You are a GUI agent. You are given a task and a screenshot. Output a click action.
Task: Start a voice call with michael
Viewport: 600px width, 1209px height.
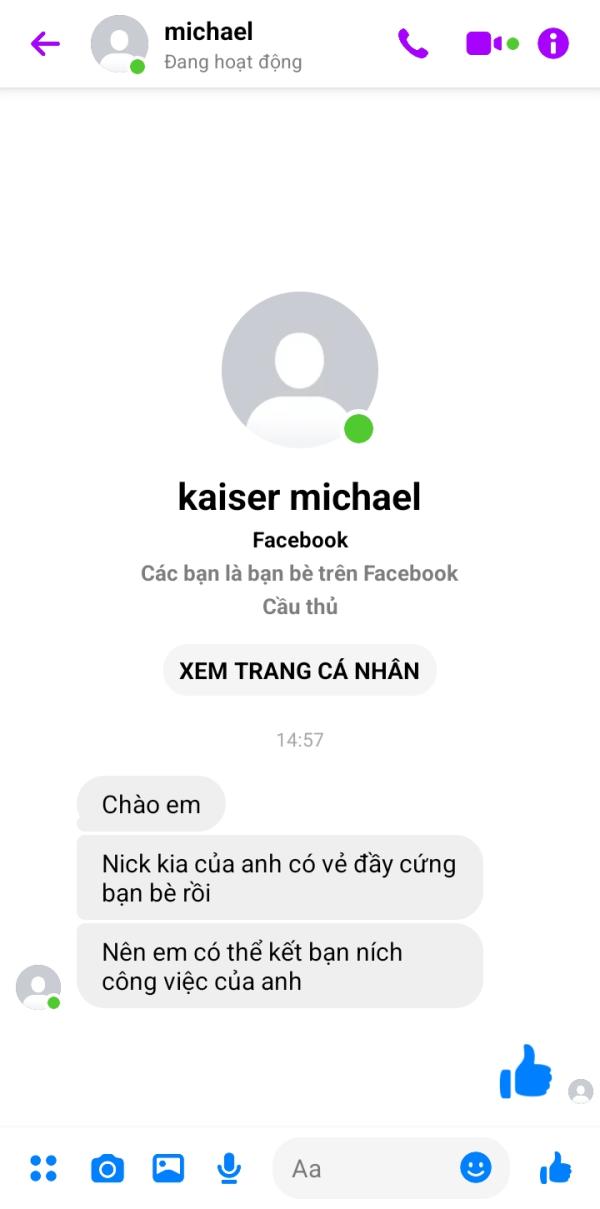click(x=413, y=44)
